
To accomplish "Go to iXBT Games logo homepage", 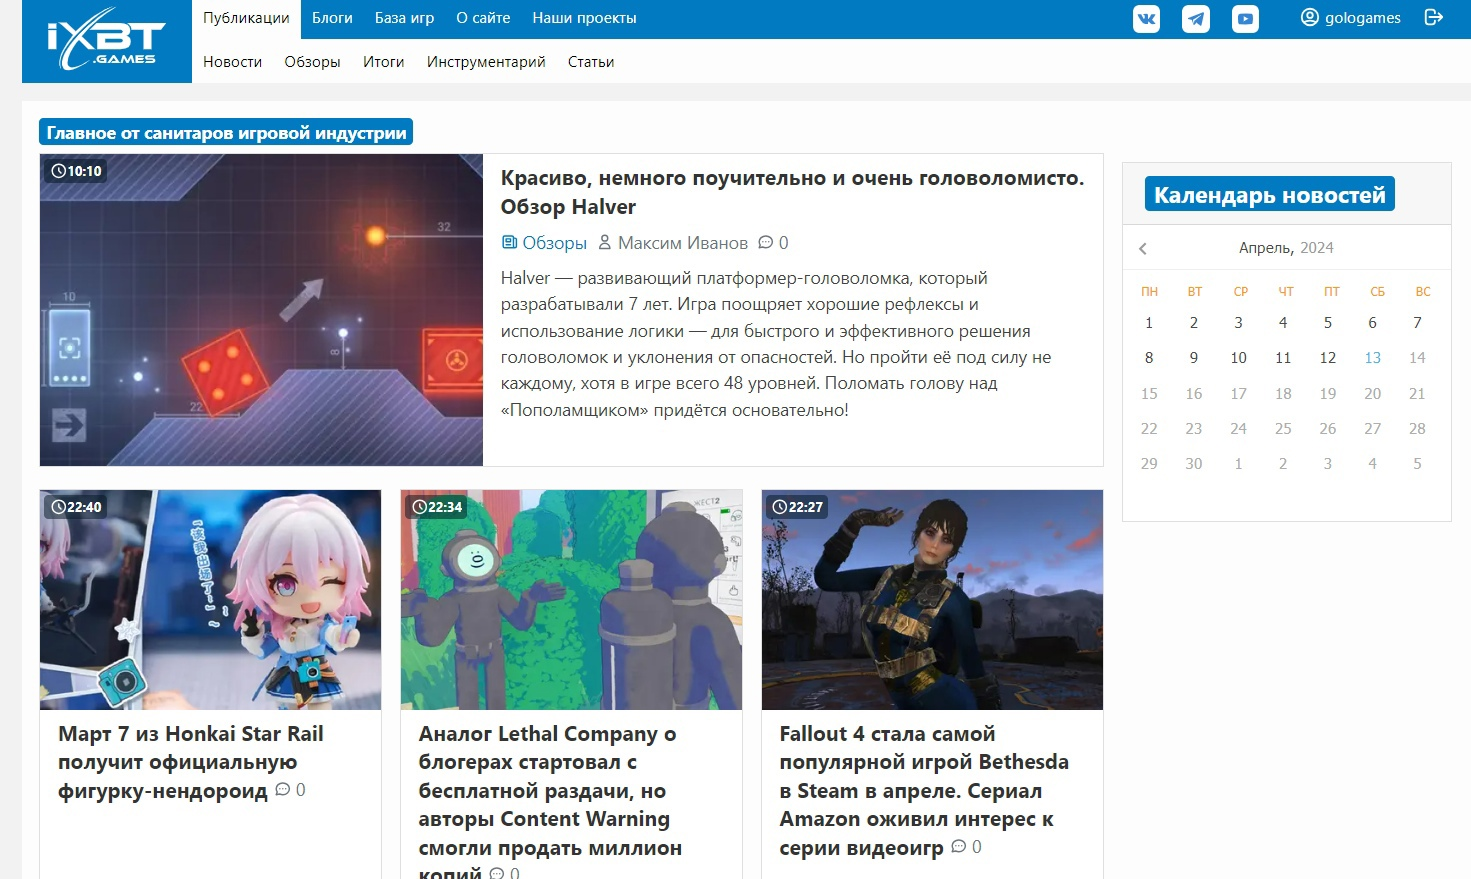I will (x=107, y=41).
